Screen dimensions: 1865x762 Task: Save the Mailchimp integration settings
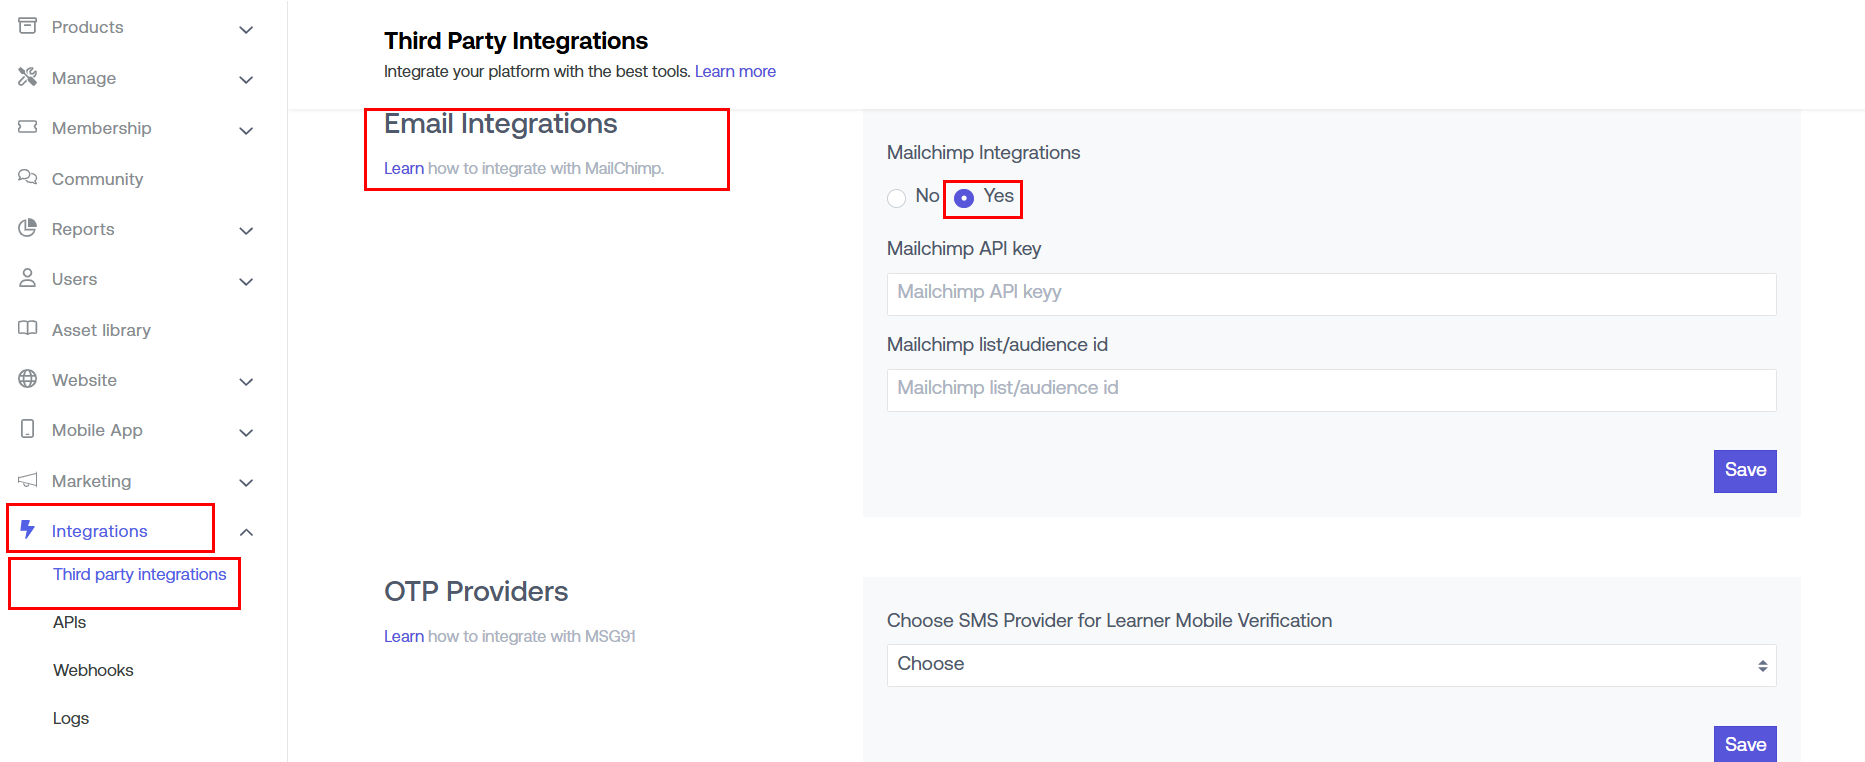click(x=1744, y=471)
